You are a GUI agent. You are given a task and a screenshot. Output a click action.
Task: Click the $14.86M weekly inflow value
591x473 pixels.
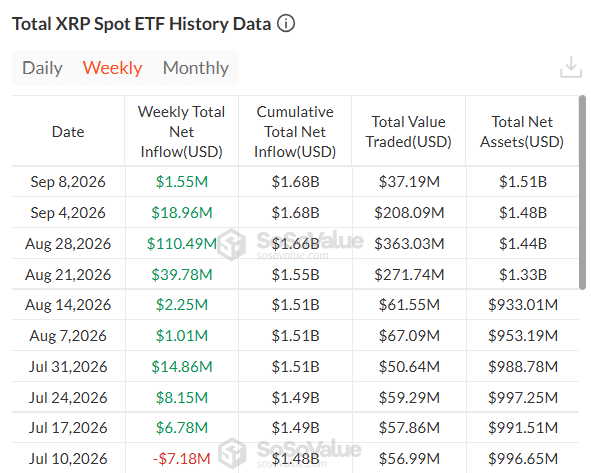[x=182, y=366]
